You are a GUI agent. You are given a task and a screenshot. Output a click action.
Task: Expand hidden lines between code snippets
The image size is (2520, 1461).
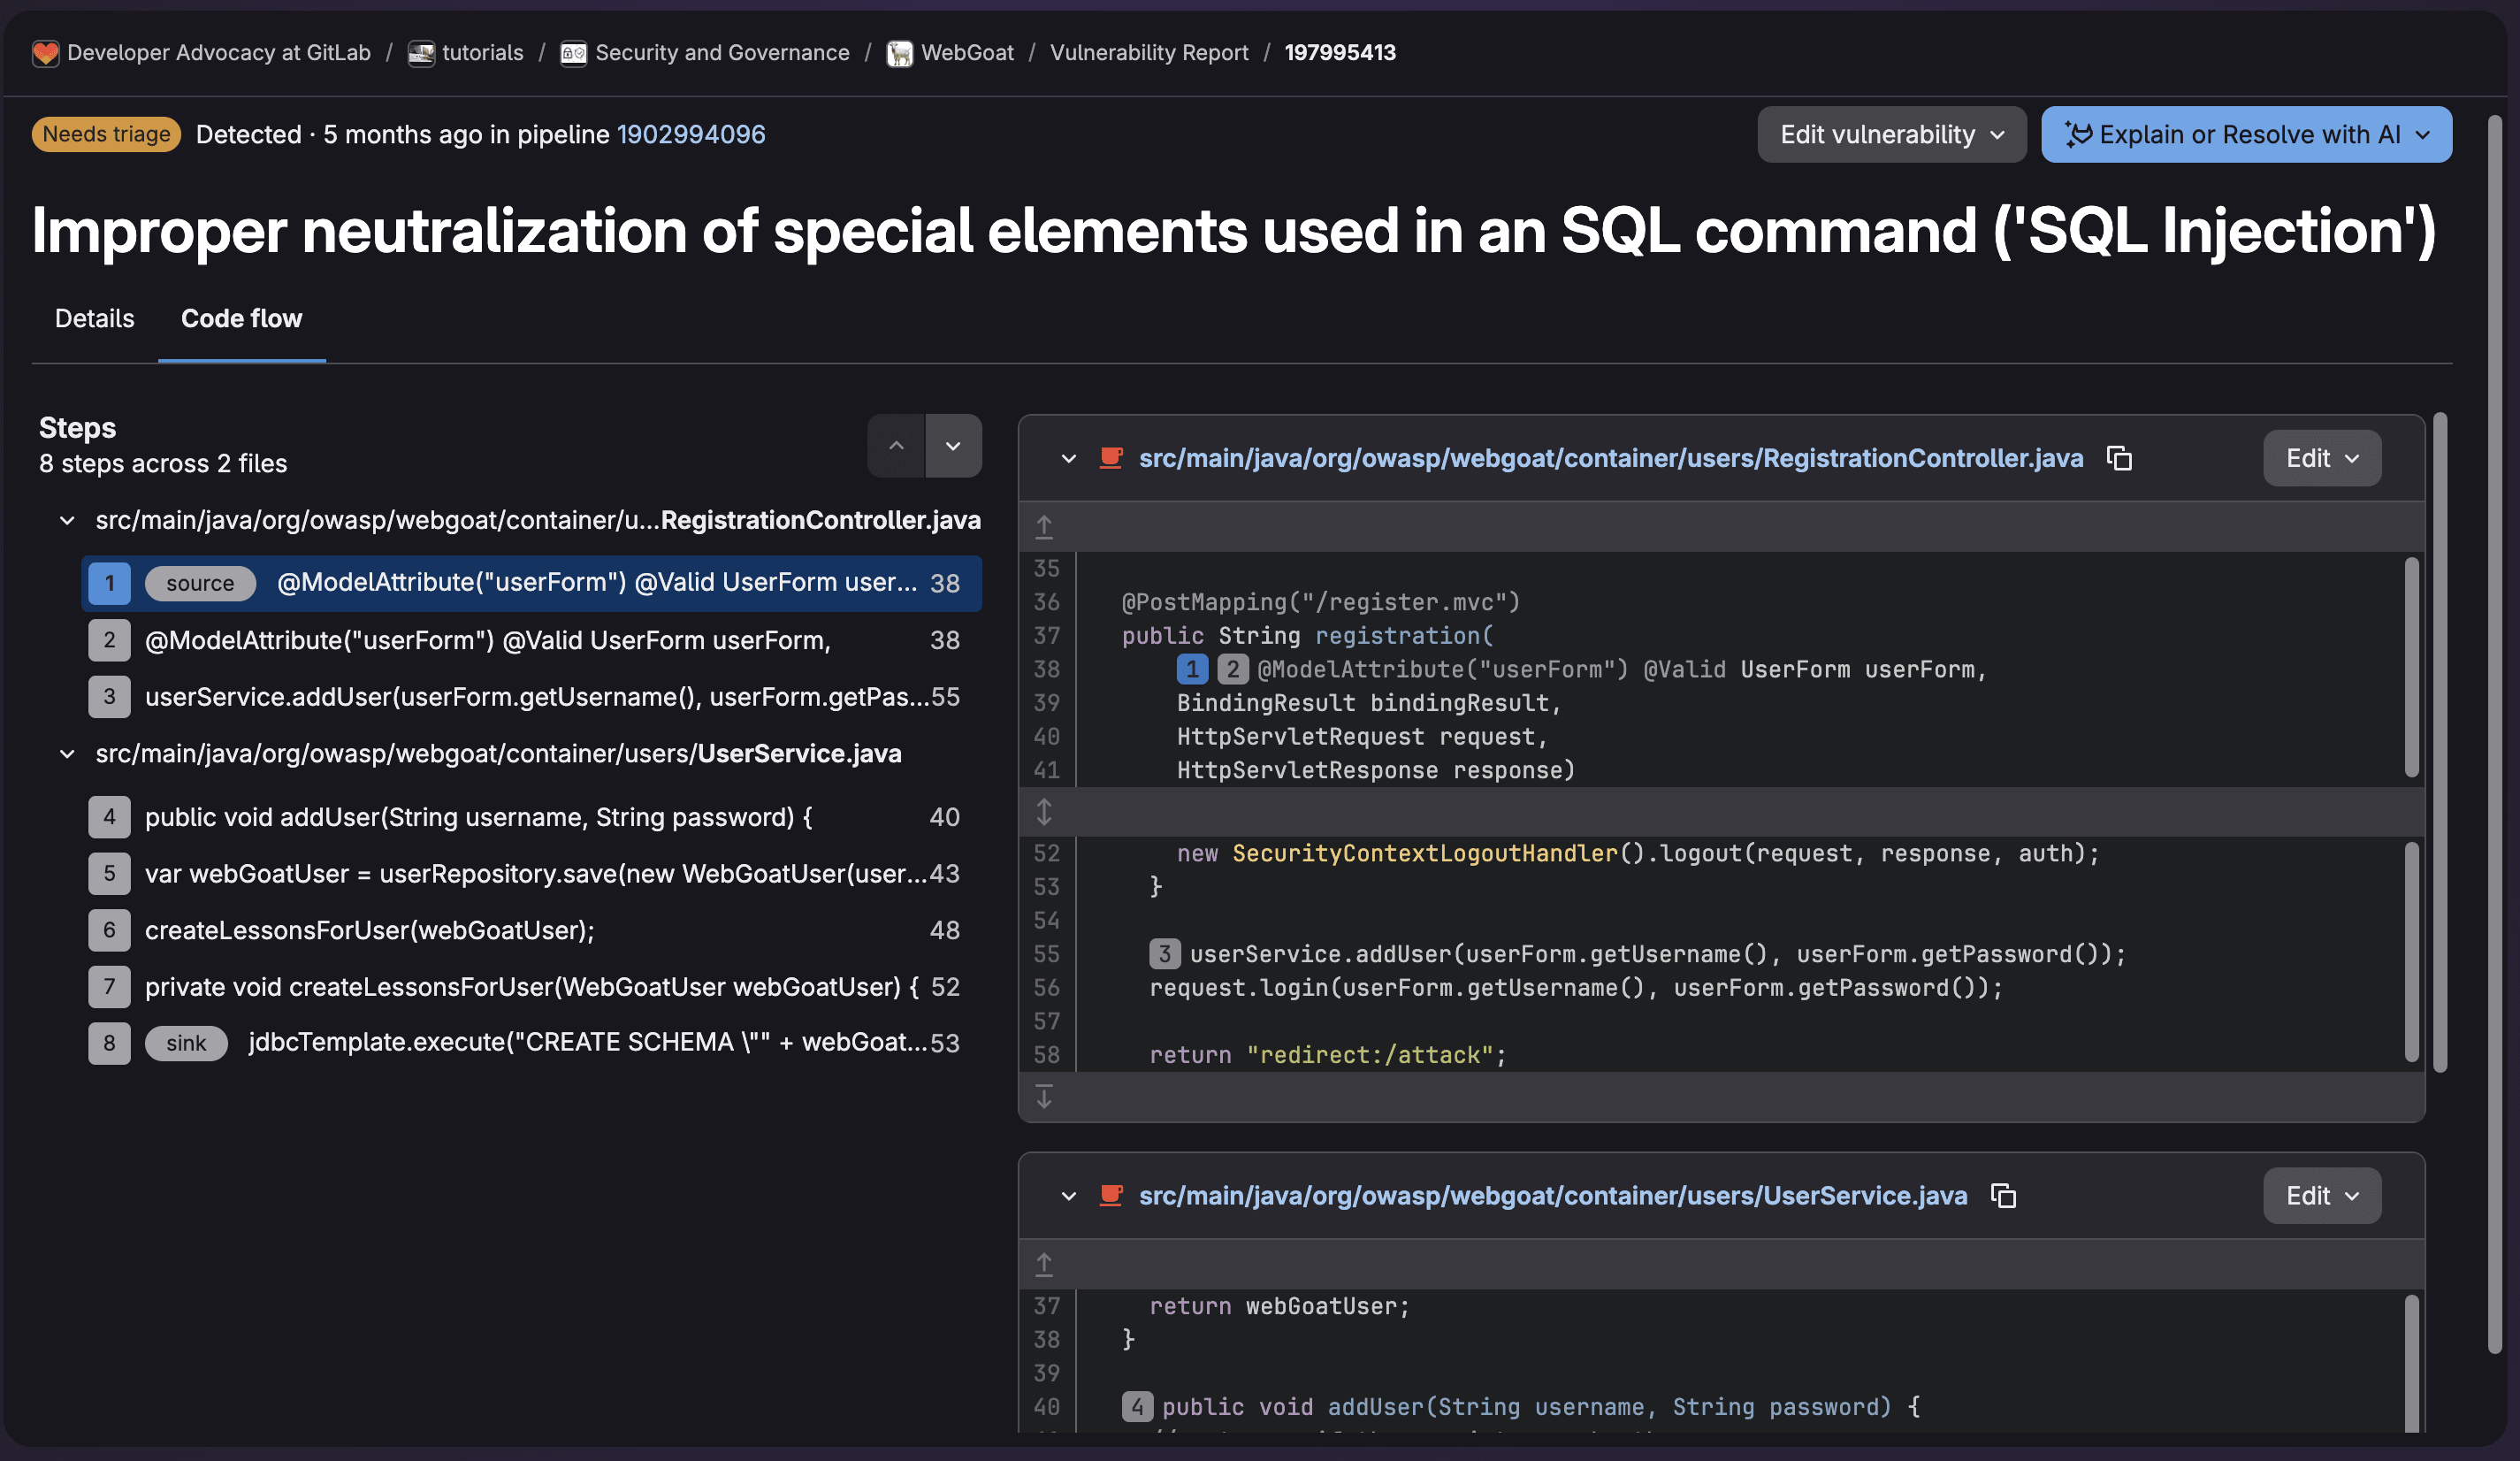1045,812
